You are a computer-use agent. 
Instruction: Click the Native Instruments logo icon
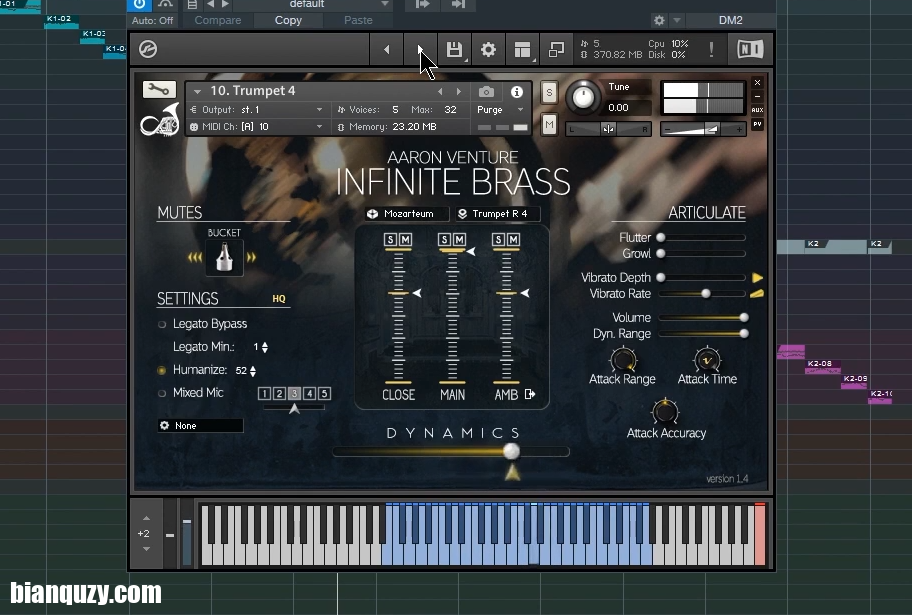[748, 49]
